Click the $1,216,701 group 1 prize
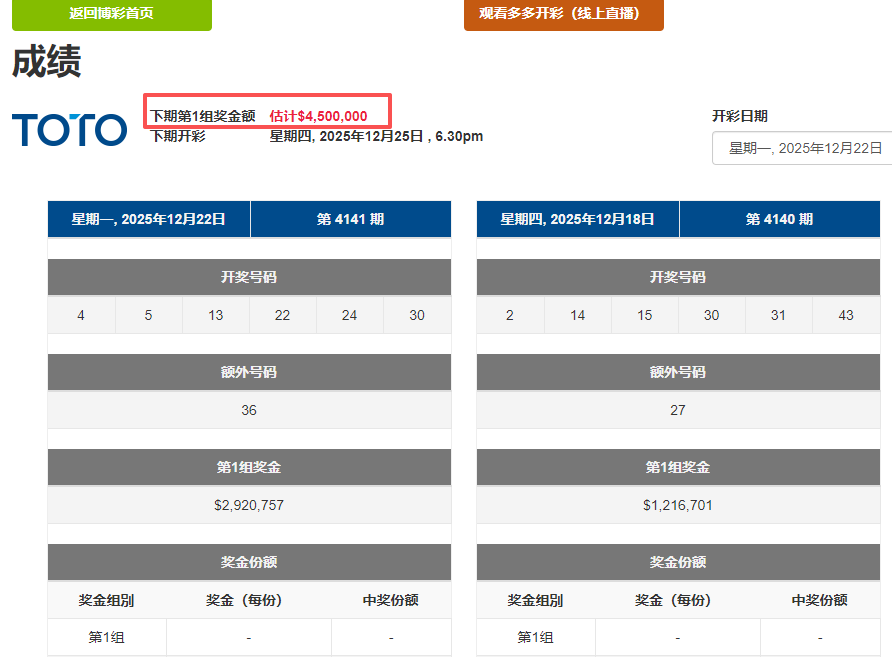Image resolution: width=892 pixels, height=657 pixels. coord(678,505)
